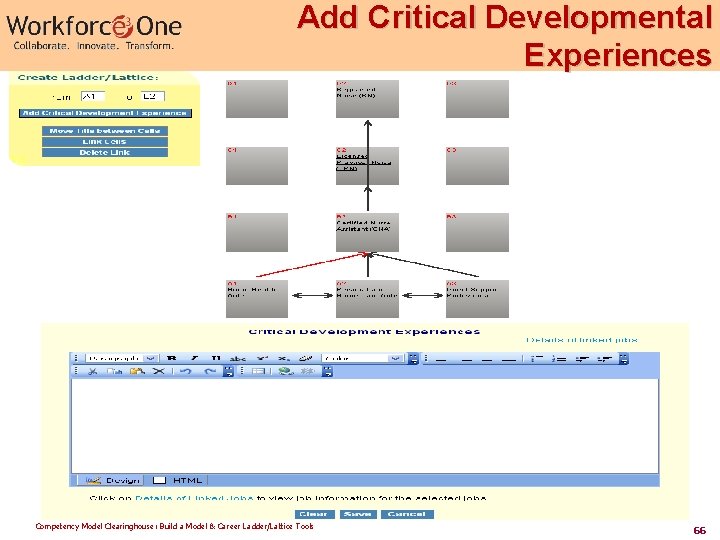Viewport: 720px width, 540px height.
Task: Select the D2 Registered Nurse cell
Action: [x=367, y=99]
